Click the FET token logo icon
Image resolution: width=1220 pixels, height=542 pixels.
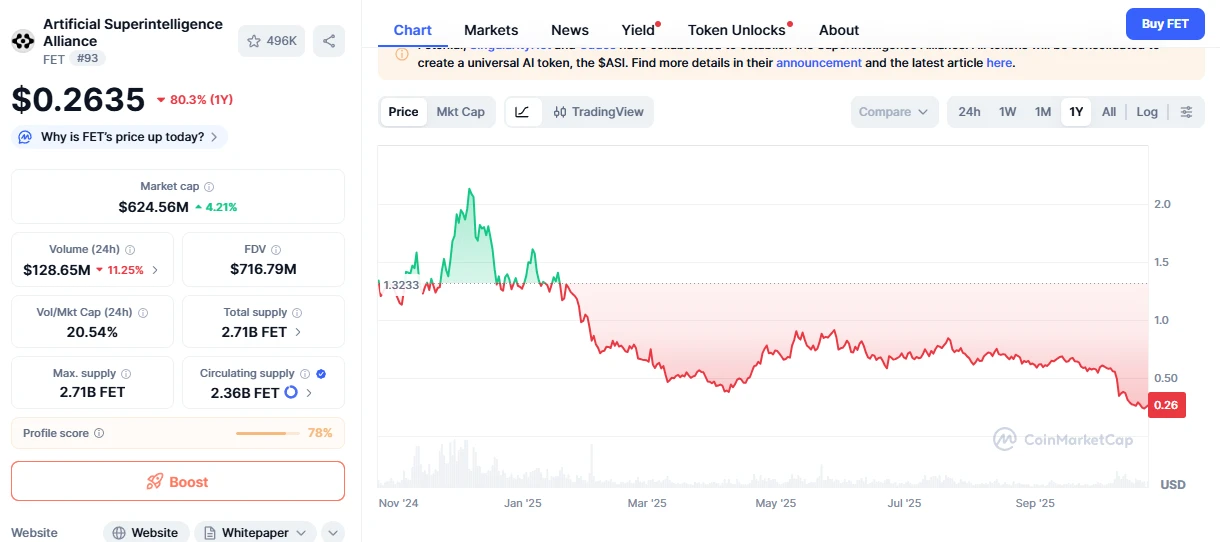tap(22, 41)
